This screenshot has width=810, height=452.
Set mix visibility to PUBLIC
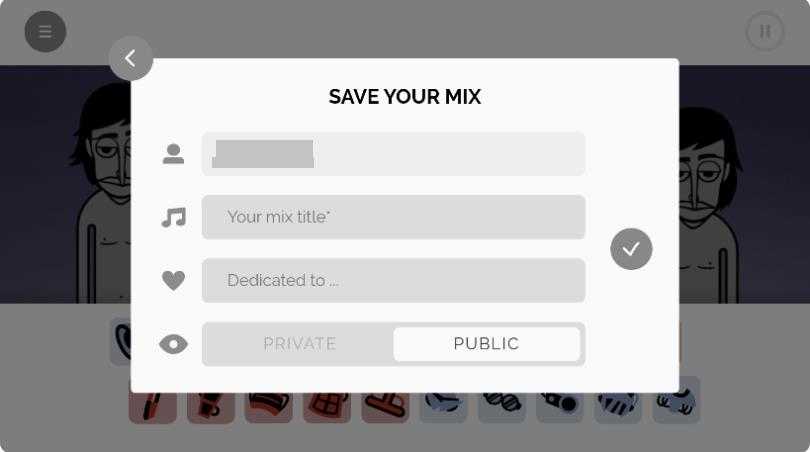pyautogui.click(x=486, y=344)
